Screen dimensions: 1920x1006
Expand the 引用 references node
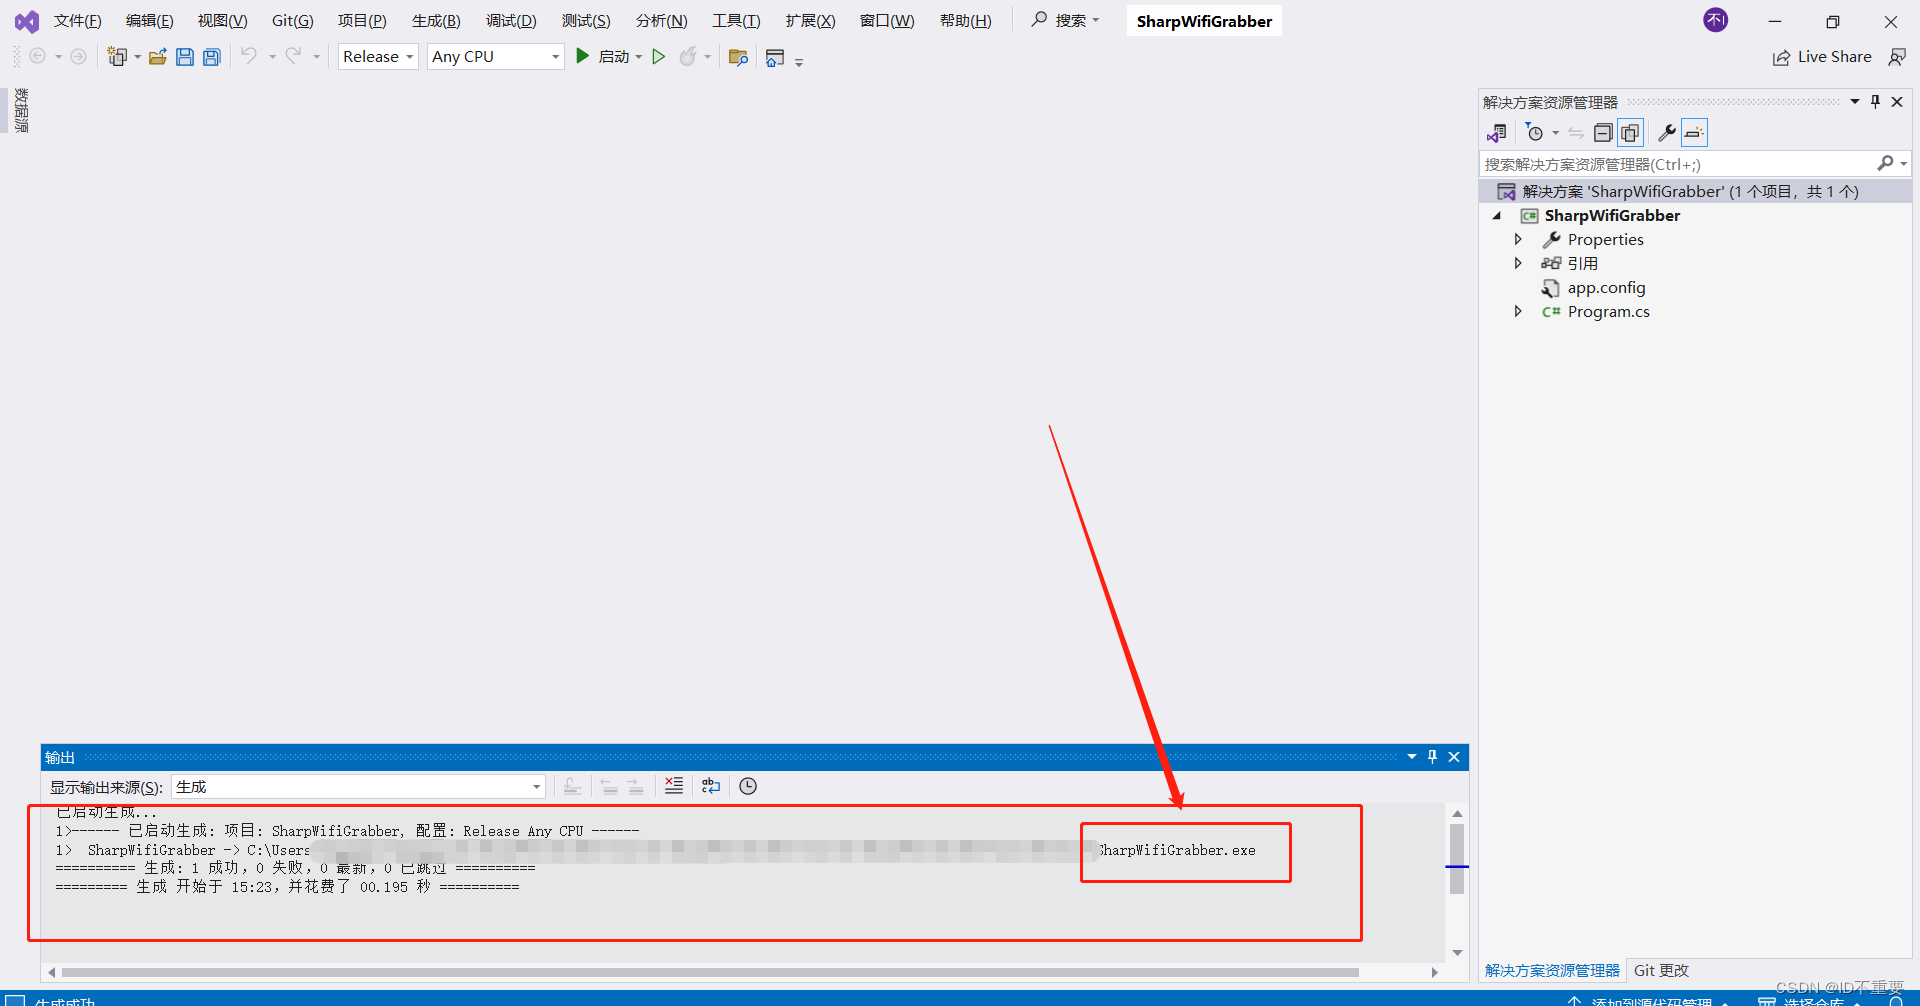click(1518, 263)
